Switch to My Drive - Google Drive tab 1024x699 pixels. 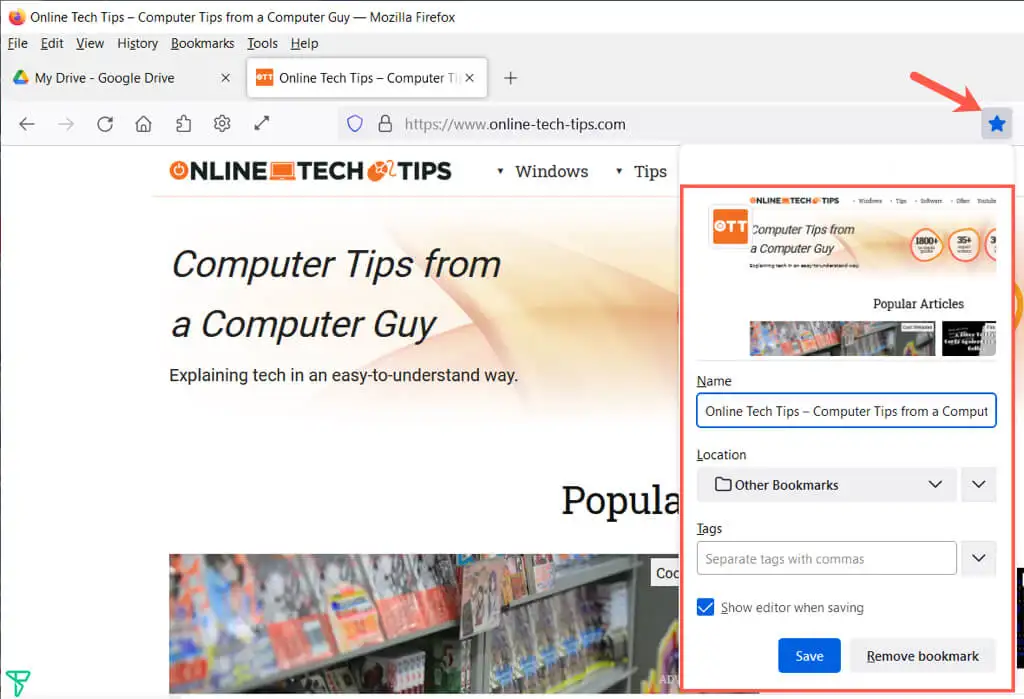[105, 78]
